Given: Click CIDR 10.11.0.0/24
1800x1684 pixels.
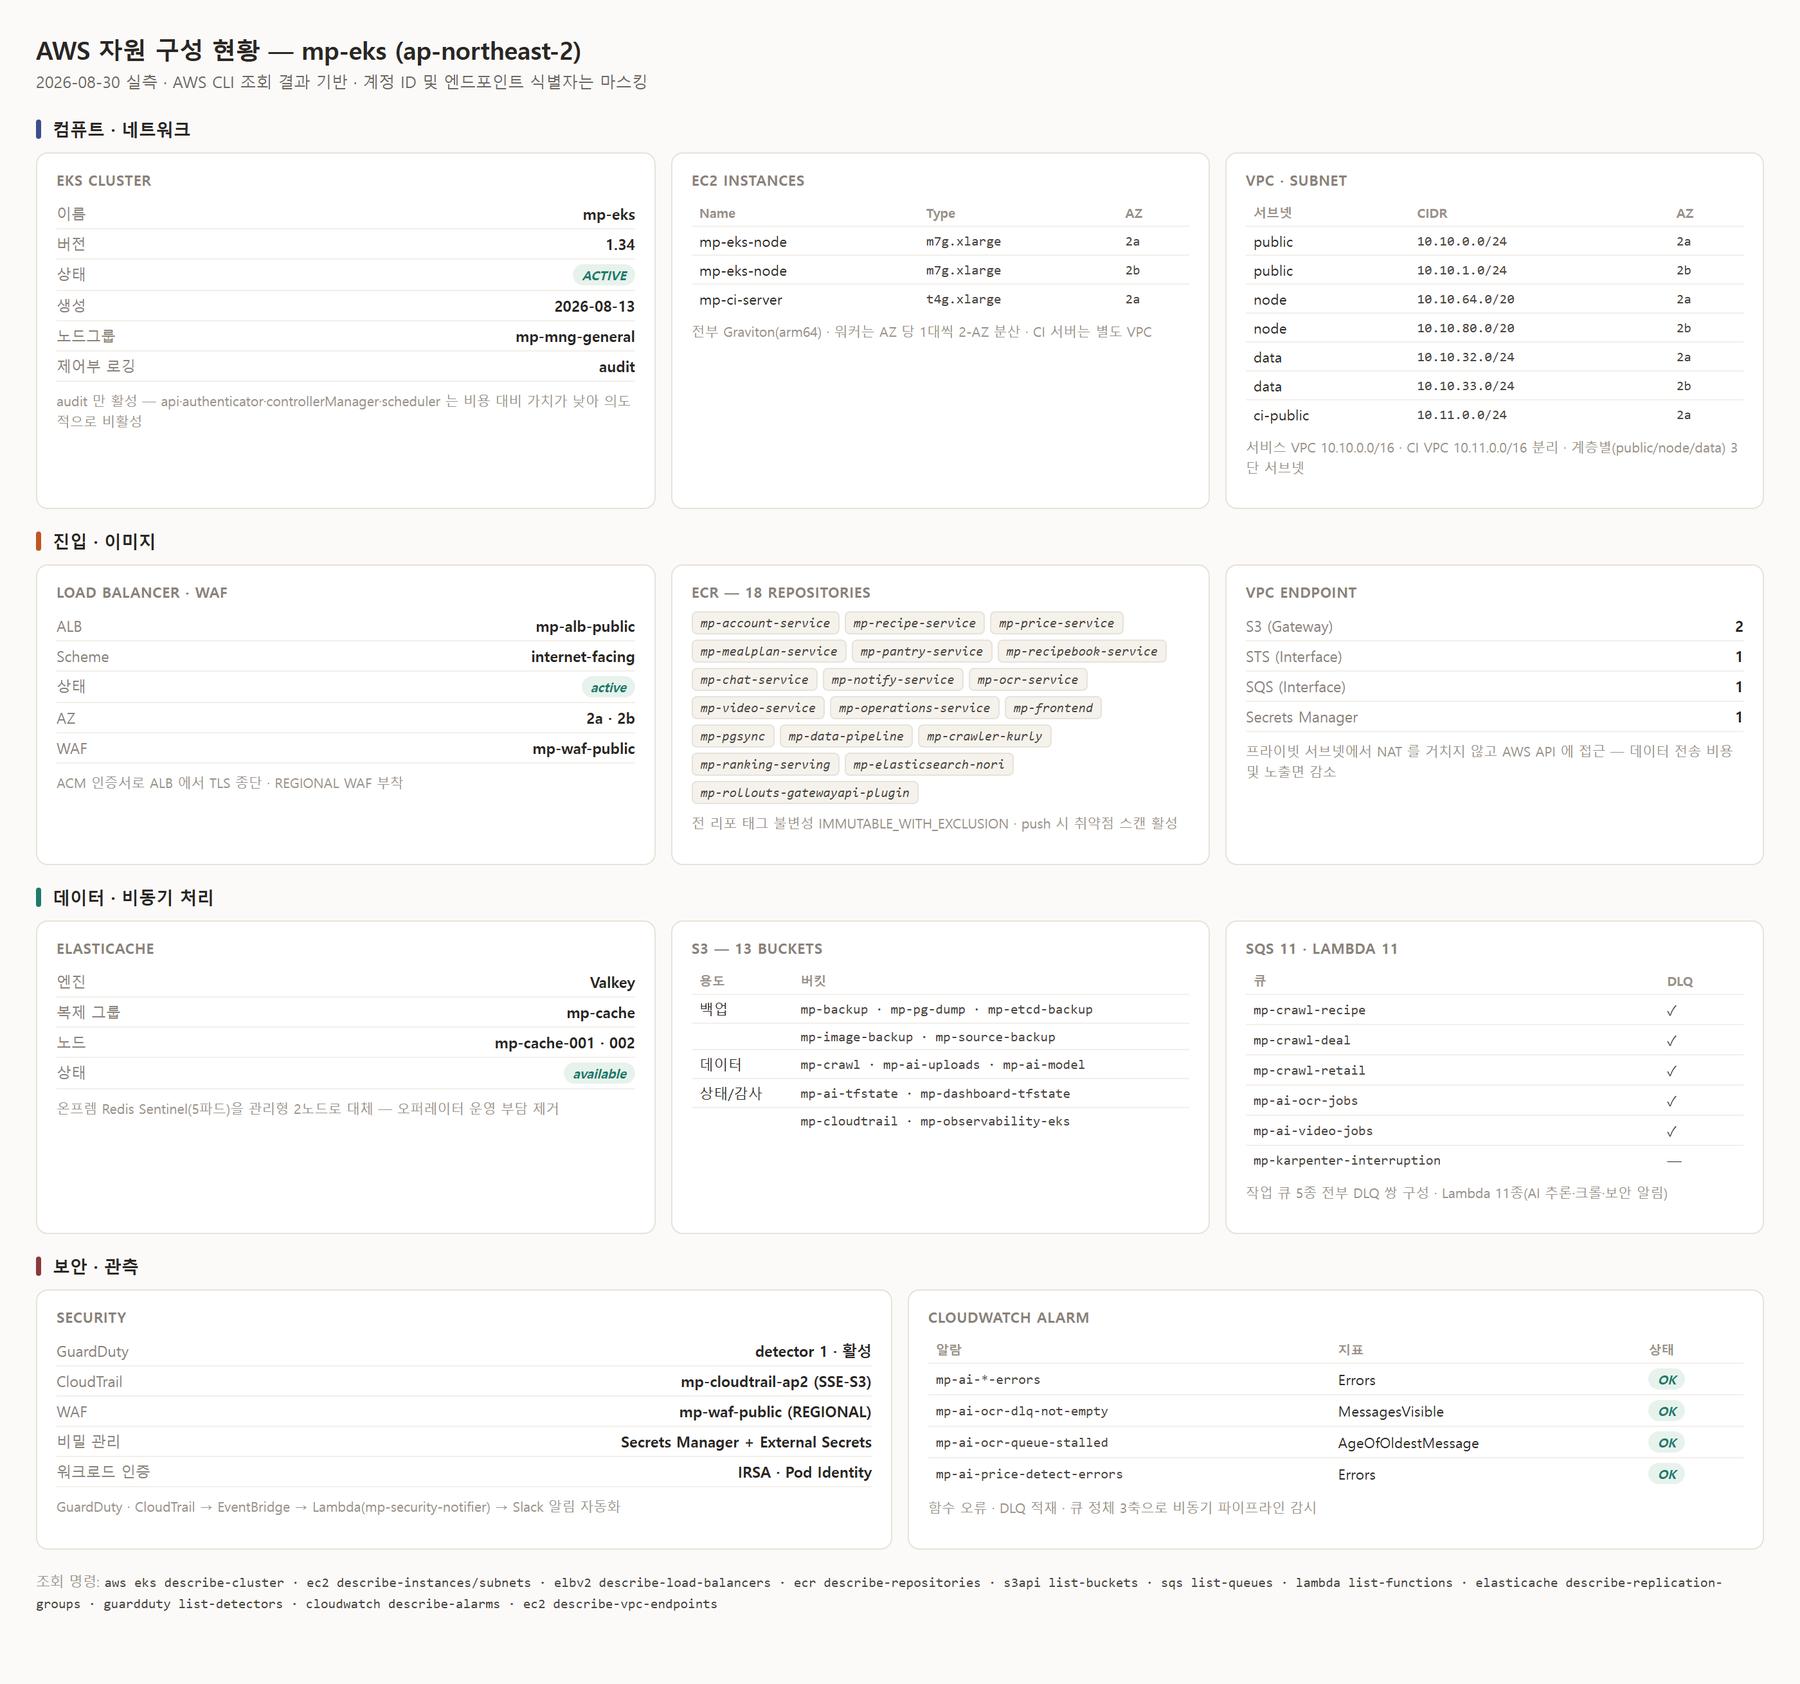Looking at the screenshot, I should coord(1461,415).
